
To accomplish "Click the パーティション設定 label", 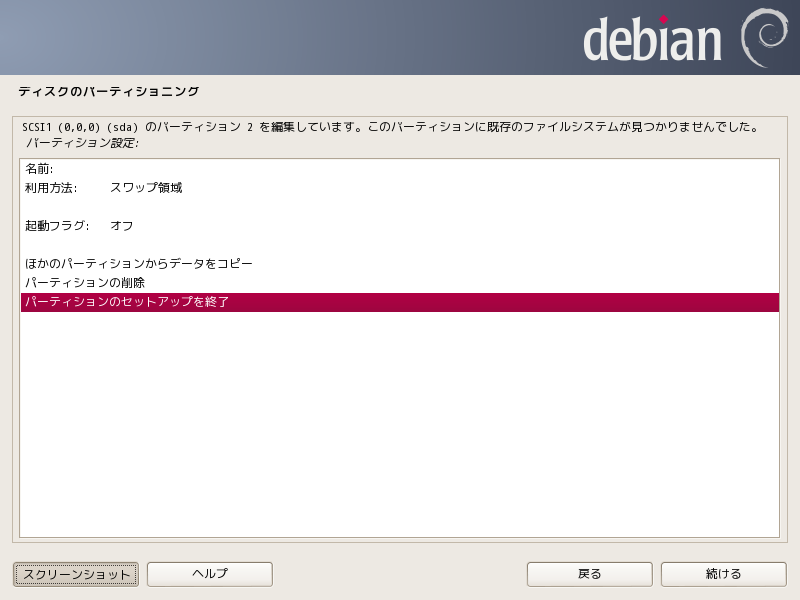I will 82,143.
